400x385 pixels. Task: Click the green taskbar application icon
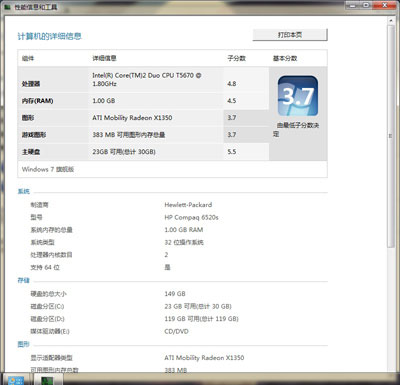tap(47, 380)
